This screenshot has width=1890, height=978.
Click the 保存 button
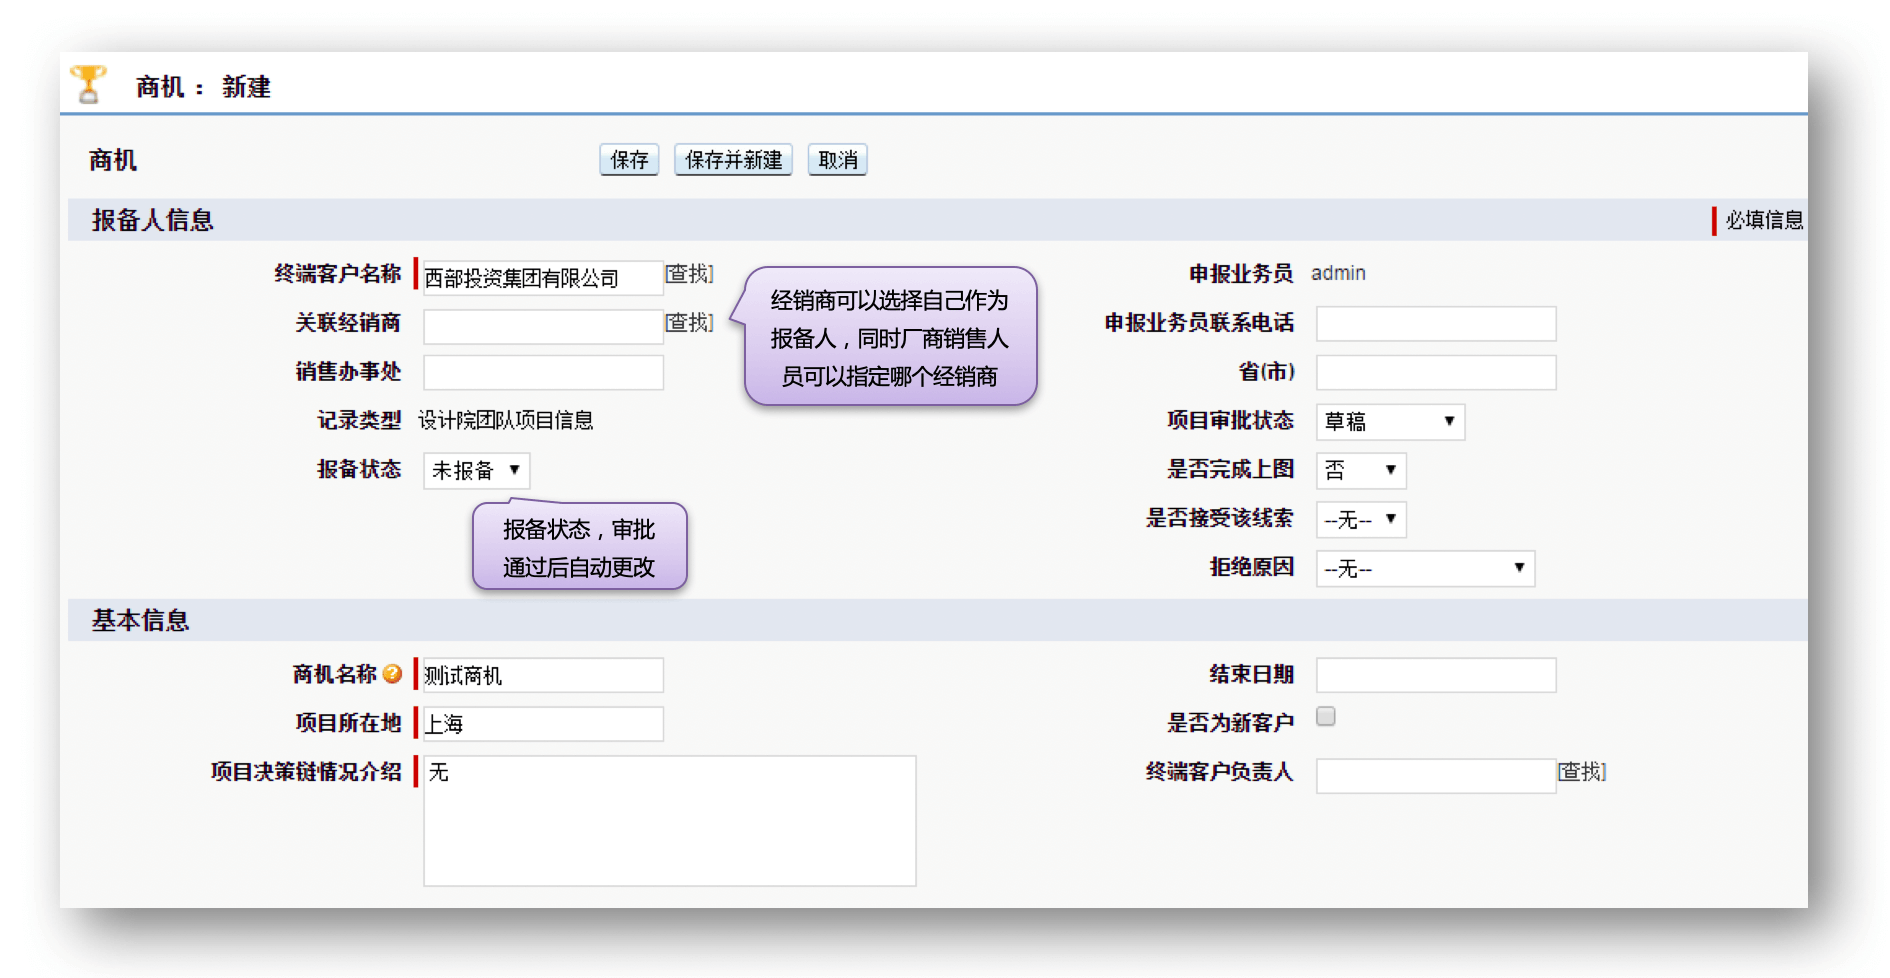coord(629,160)
